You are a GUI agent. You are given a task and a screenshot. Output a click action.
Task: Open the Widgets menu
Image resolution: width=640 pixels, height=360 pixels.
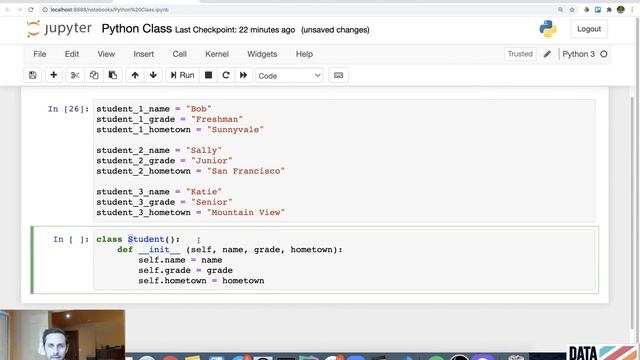click(262, 54)
